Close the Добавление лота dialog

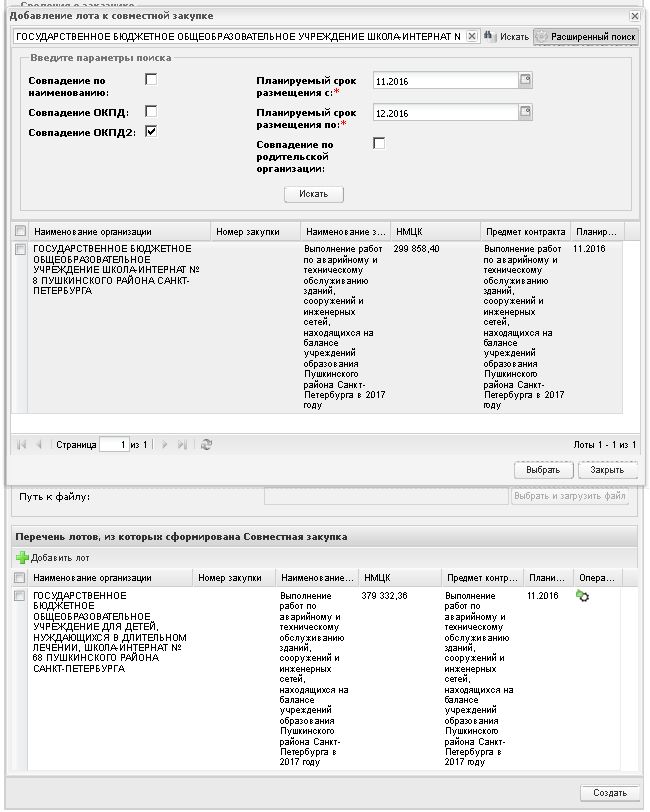click(634, 16)
